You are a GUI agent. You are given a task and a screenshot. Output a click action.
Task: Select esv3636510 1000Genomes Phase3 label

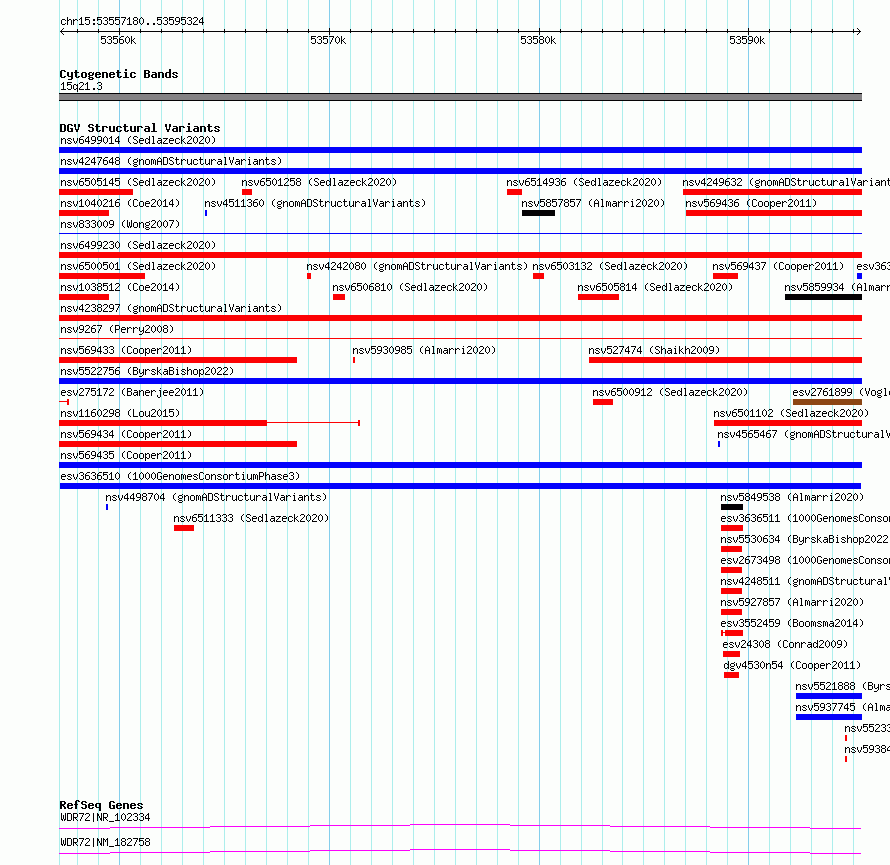pos(180,476)
